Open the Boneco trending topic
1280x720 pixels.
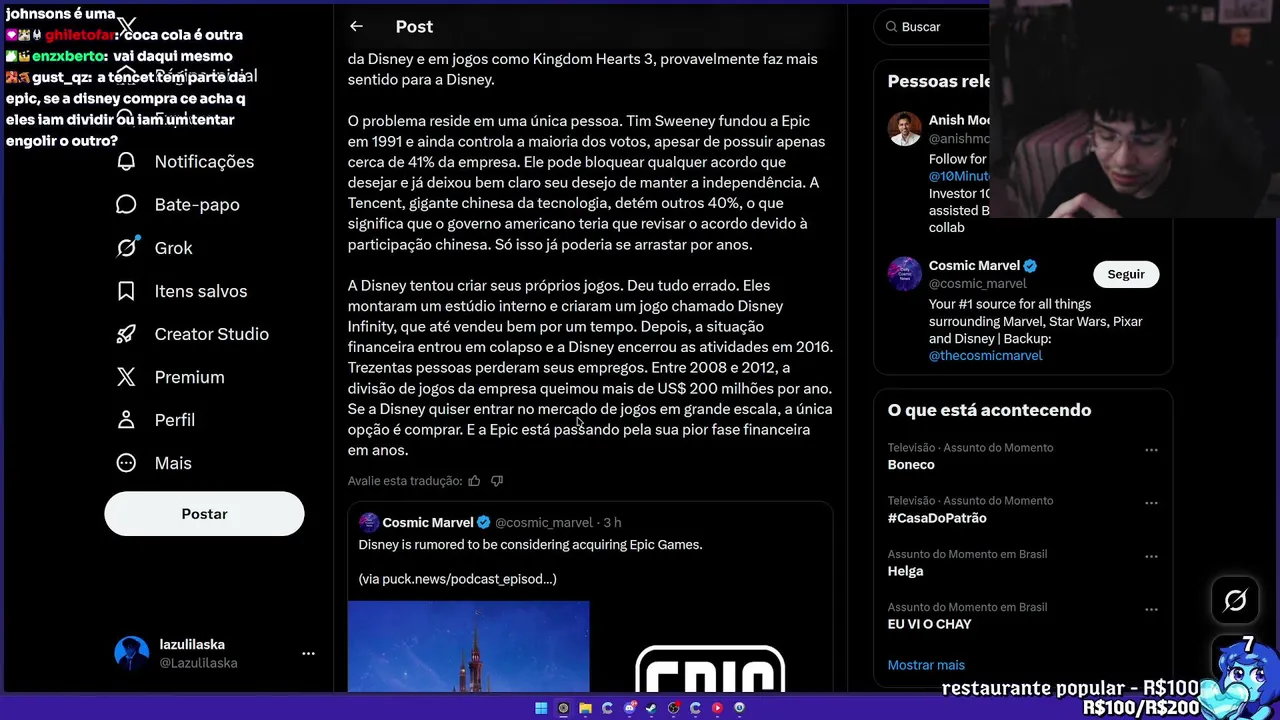coord(911,464)
